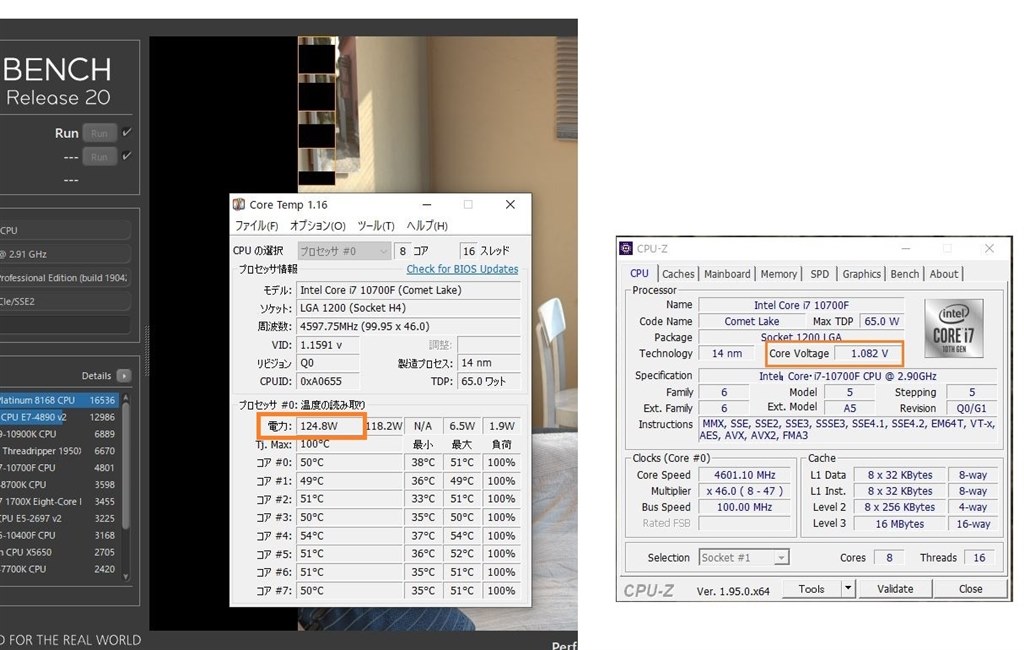Click the Core Voltage value 1.082 V

[869, 353]
